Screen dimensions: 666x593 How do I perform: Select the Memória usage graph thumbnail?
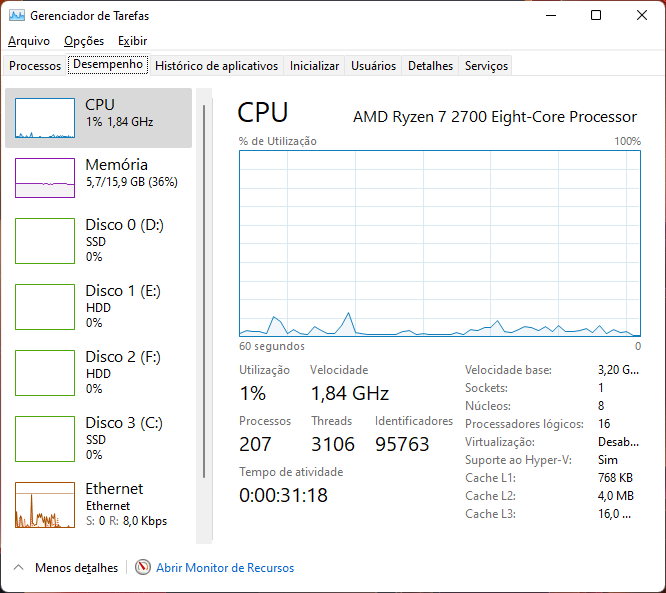pyautogui.click(x=45, y=178)
